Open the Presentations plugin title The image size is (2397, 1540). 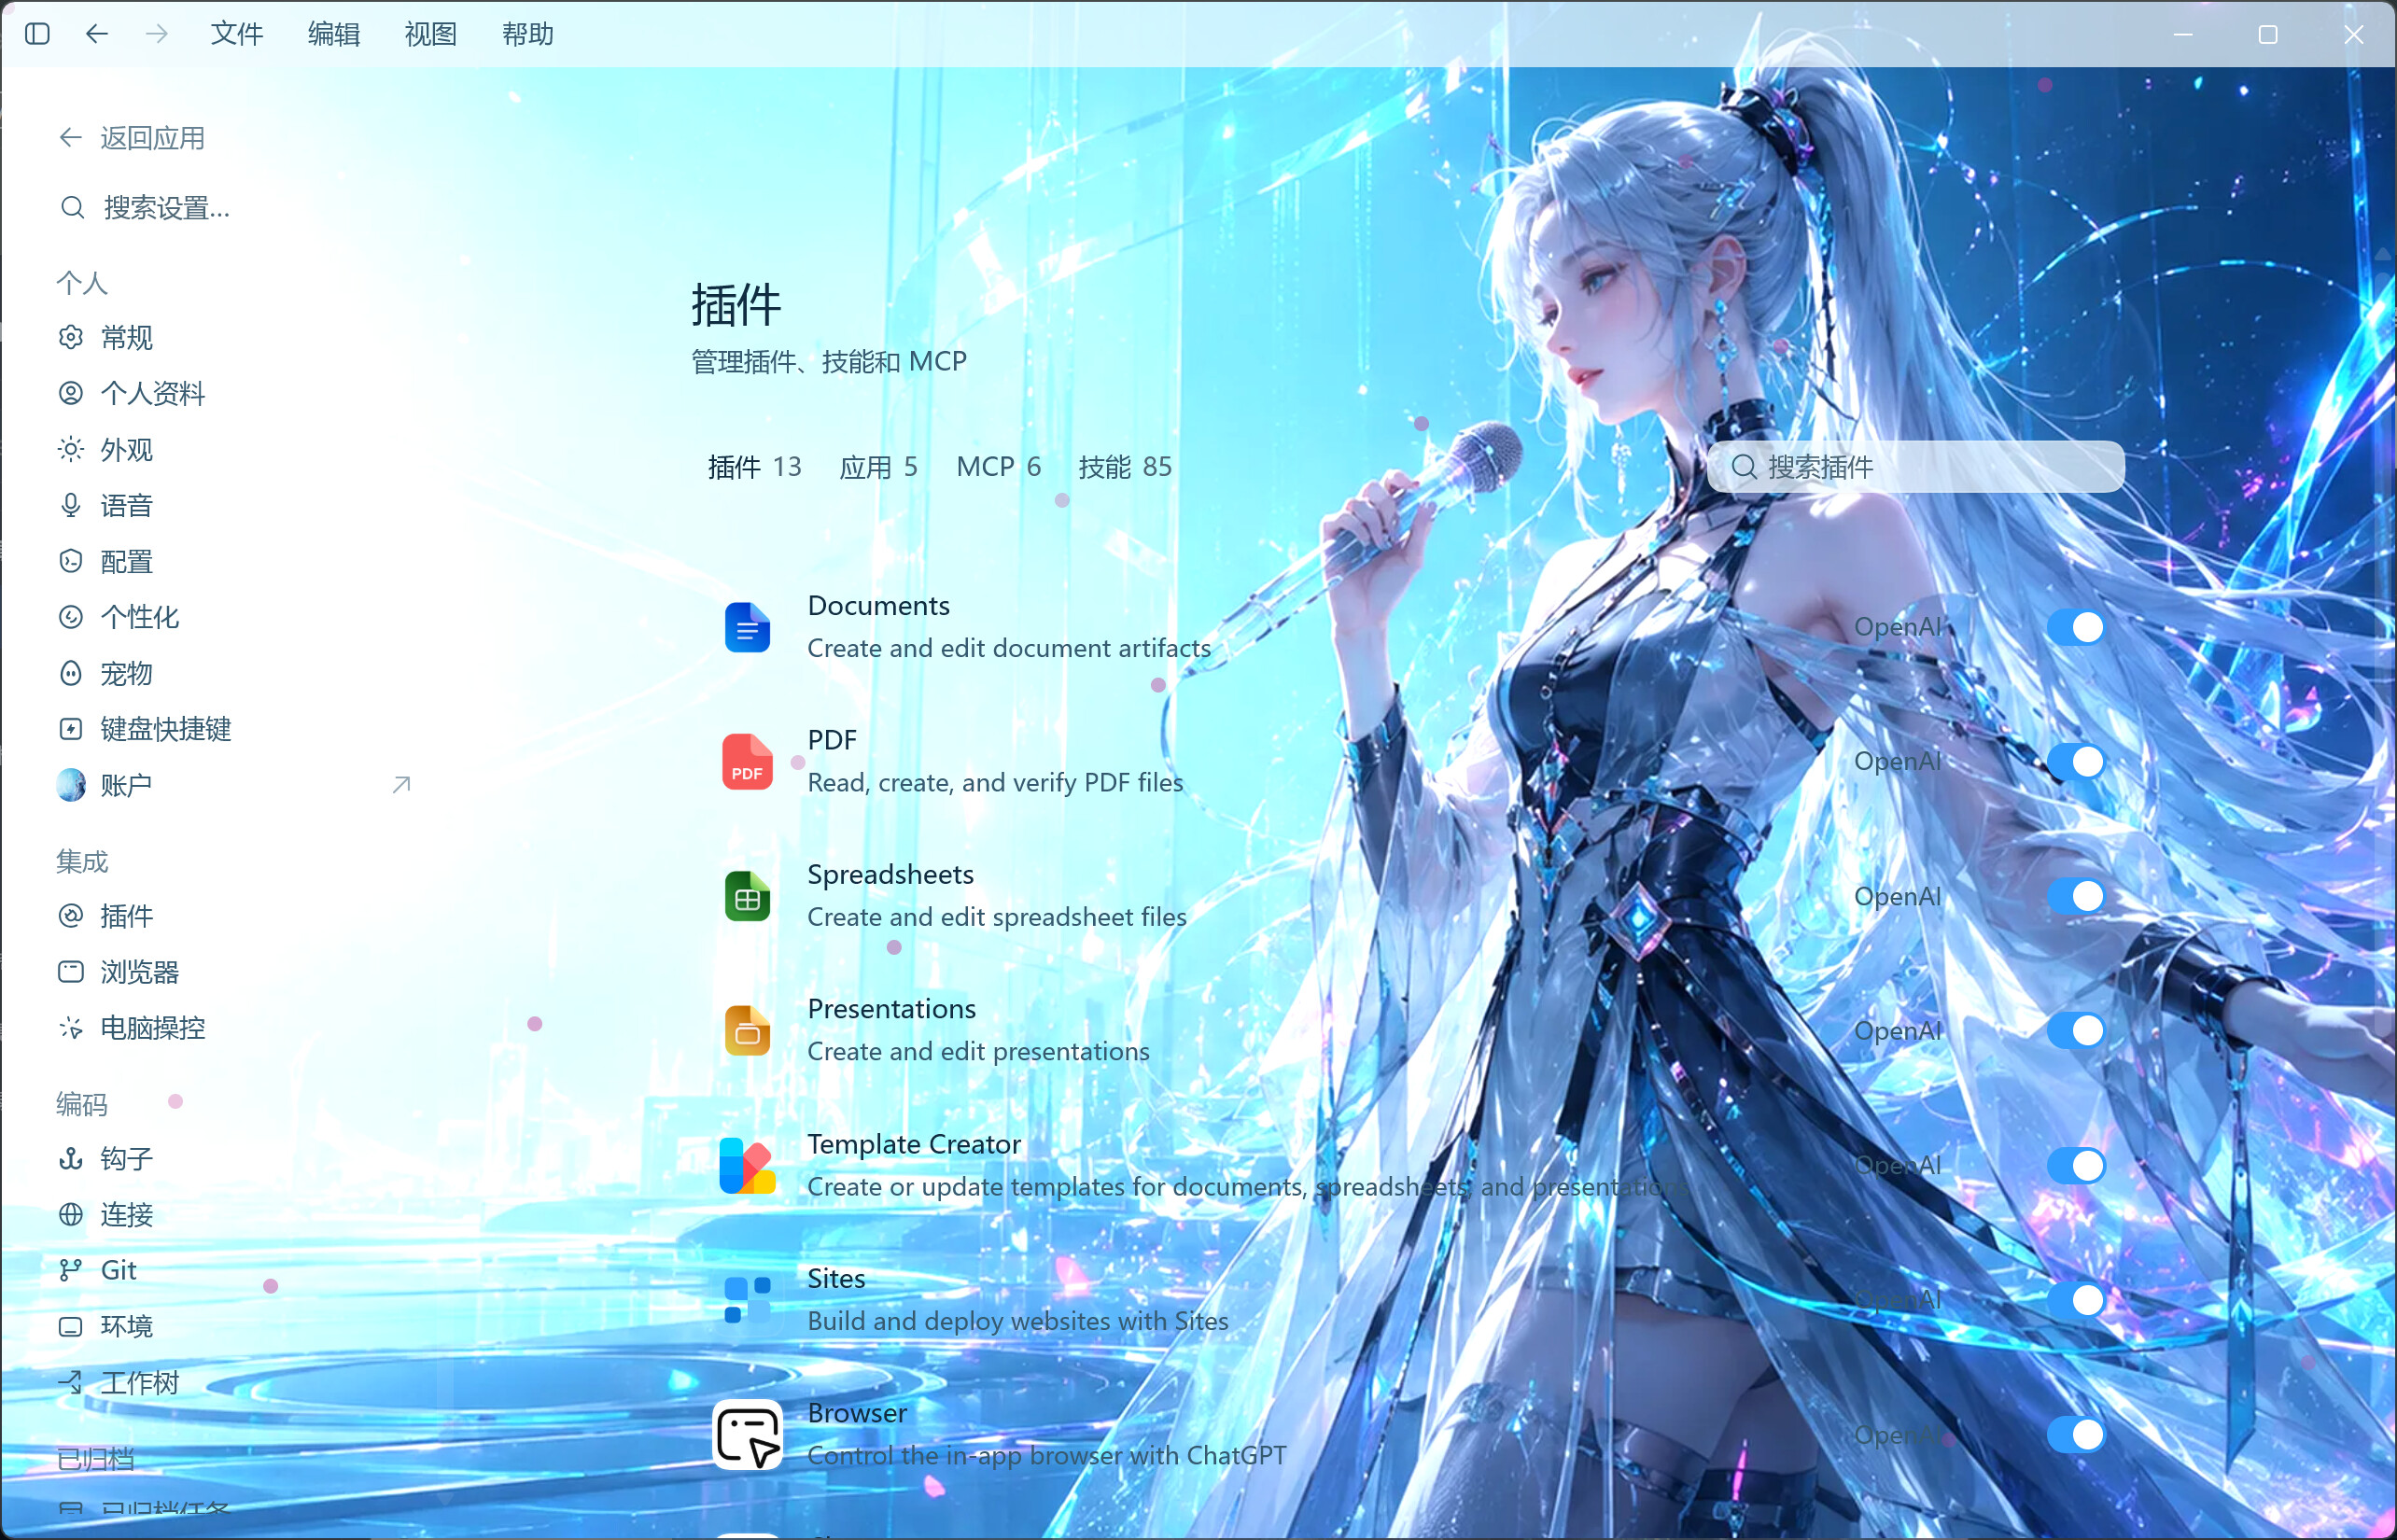[891, 1009]
